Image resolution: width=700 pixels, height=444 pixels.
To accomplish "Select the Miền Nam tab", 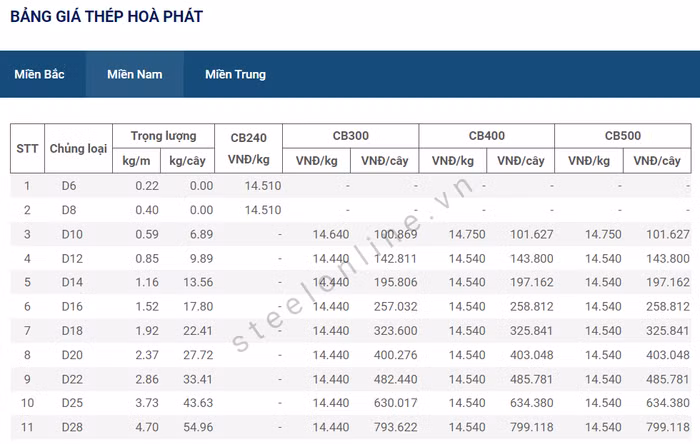I will (x=135, y=74).
